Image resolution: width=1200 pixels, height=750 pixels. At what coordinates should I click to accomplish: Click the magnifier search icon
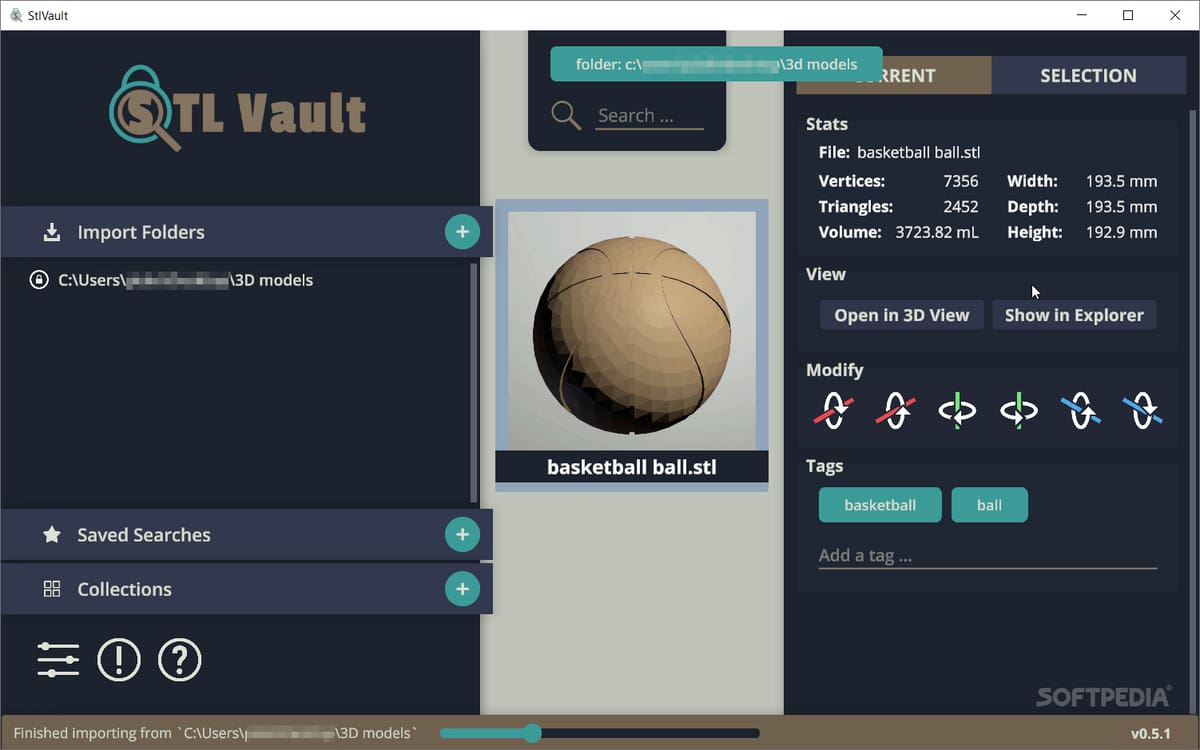(x=566, y=115)
